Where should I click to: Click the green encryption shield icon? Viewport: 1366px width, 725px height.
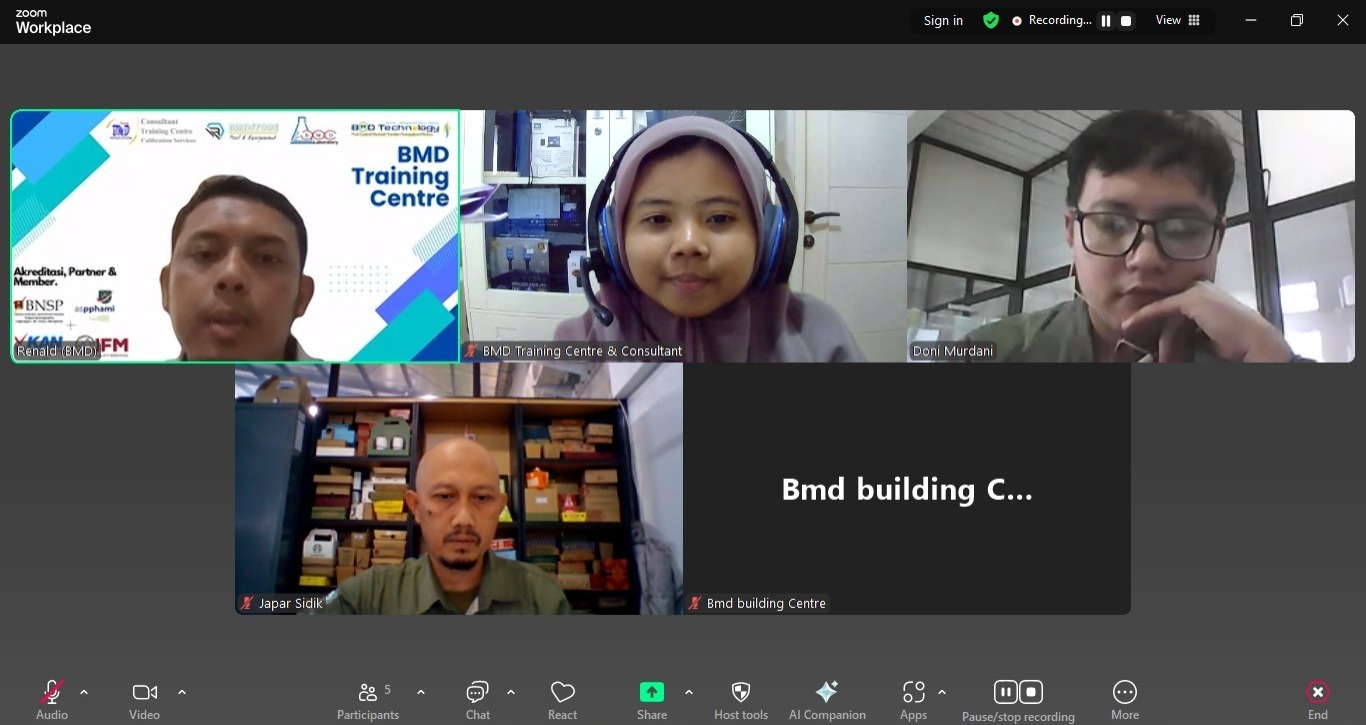point(991,20)
